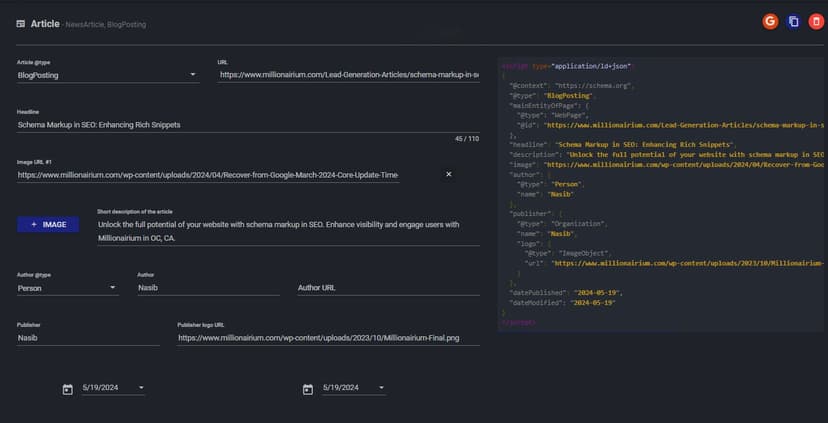The width and height of the screenshot is (828, 423).
Task: Open the Author @type Person dropdown
Action: point(113,288)
